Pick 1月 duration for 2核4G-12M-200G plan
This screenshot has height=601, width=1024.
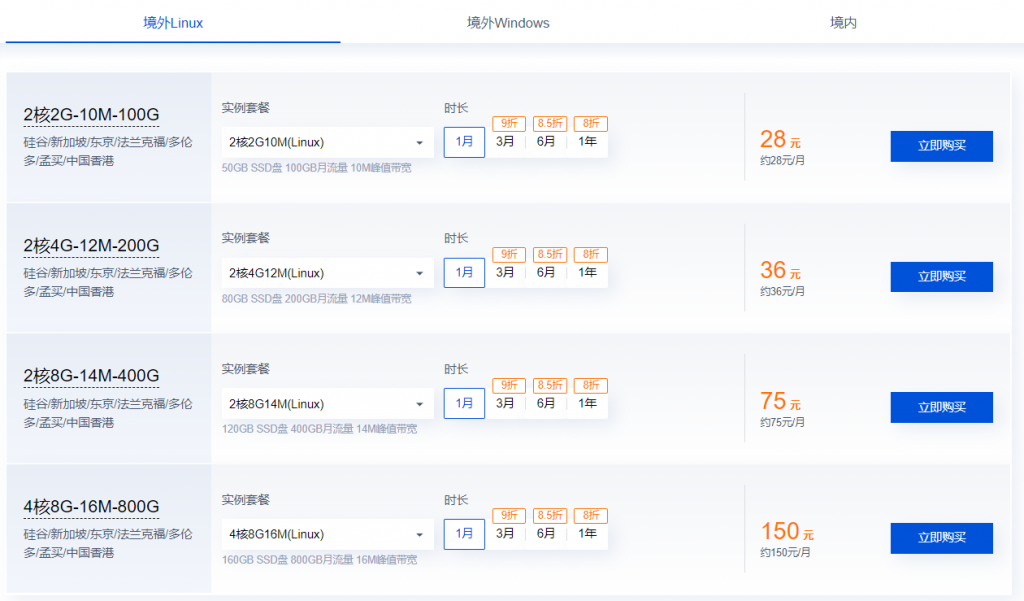point(464,272)
